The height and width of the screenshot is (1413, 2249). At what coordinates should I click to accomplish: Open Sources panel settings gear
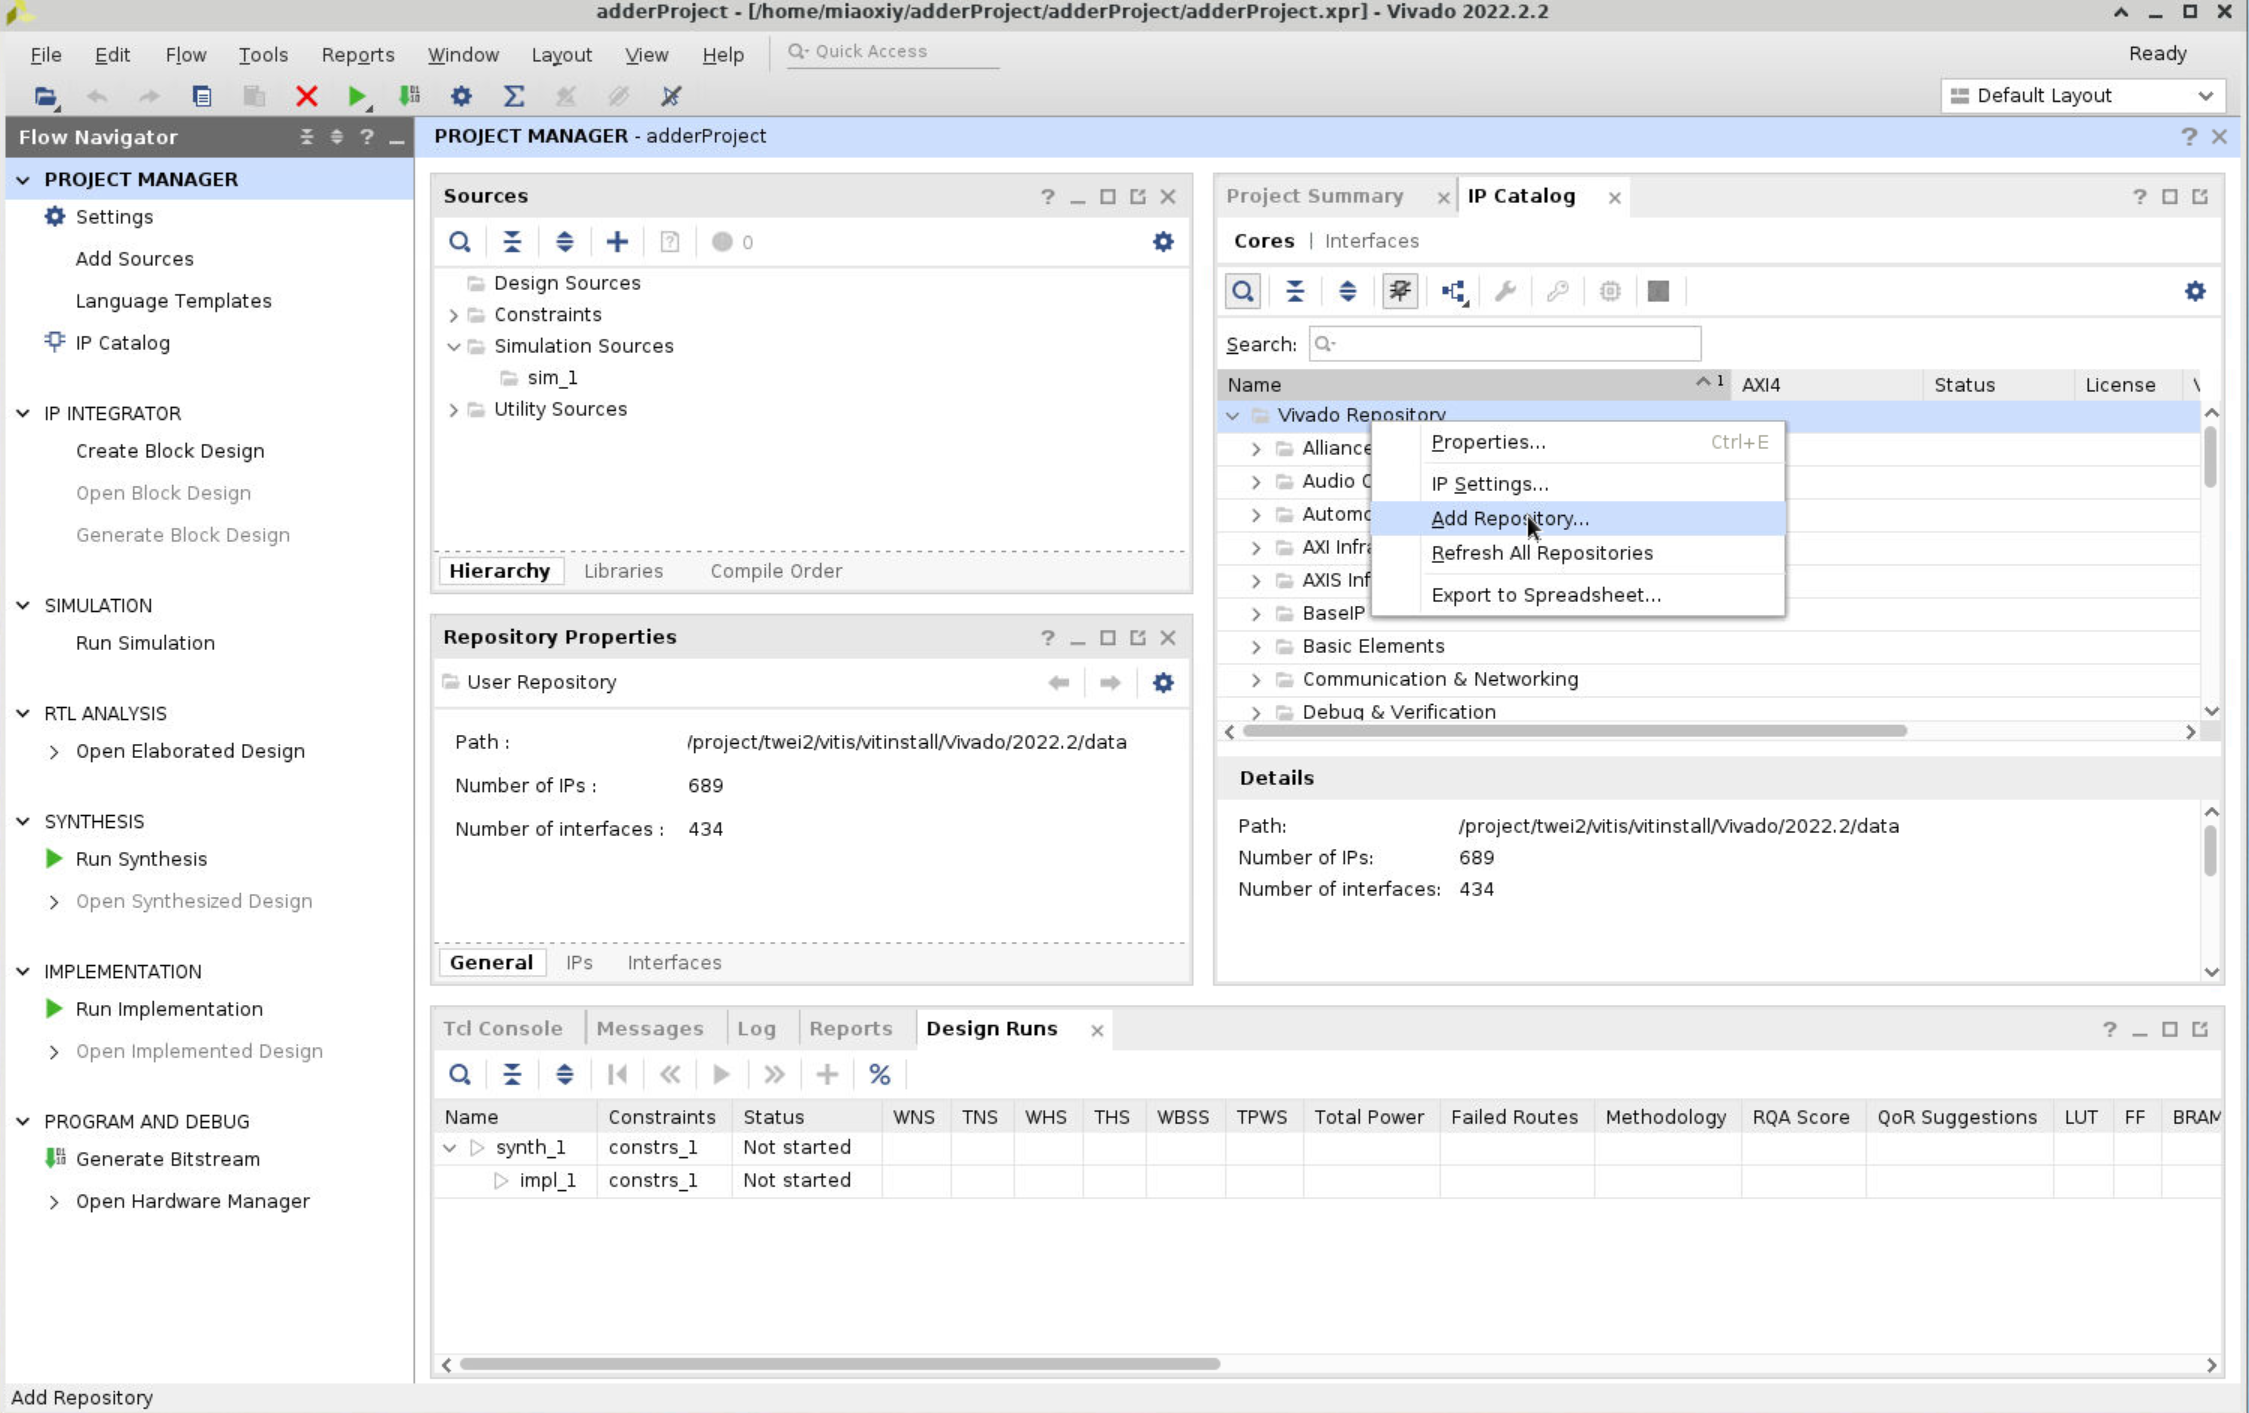point(1163,242)
